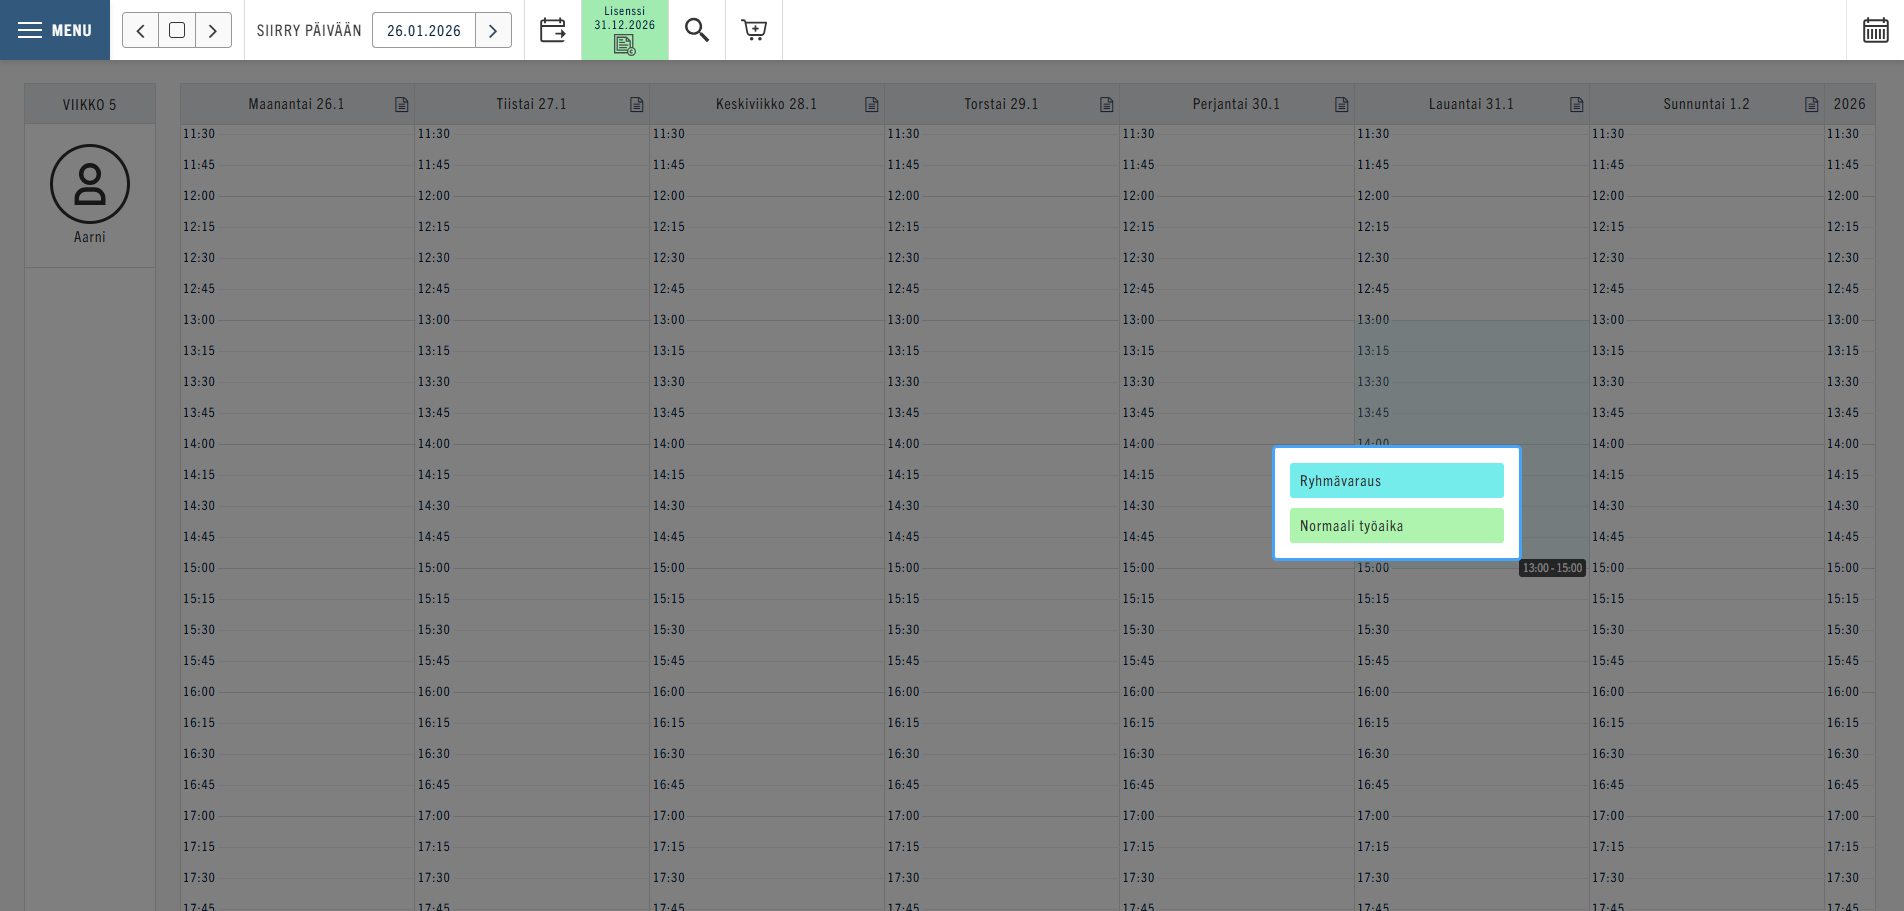This screenshot has width=1904, height=911.
Task: Open the note icon for Maanantai 26.1
Action: tap(402, 105)
